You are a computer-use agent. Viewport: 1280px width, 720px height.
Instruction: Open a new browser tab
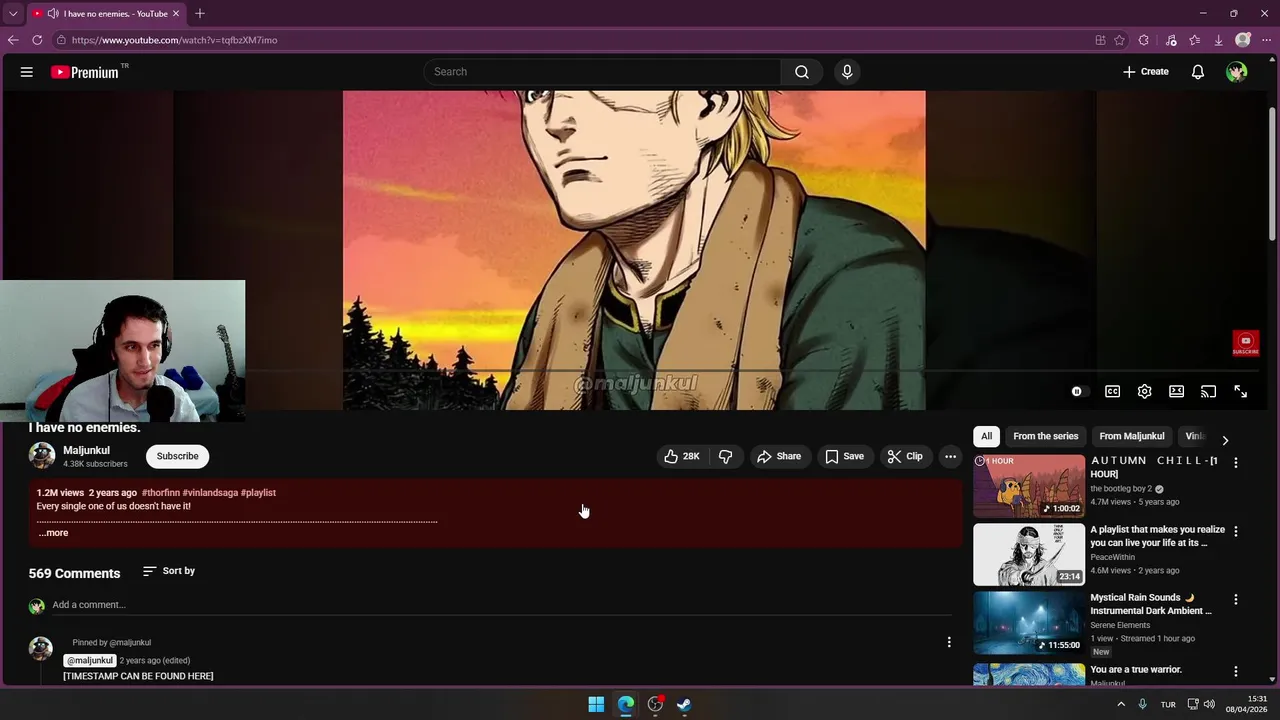click(x=200, y=13)
